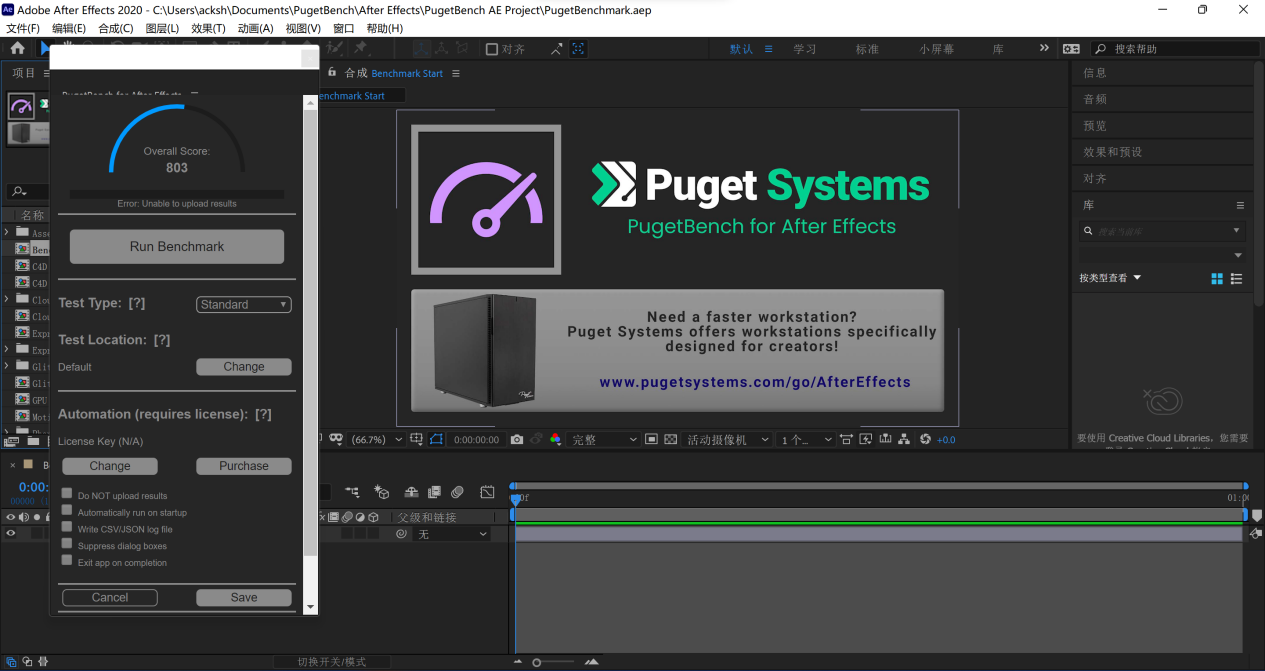Screen dimensions: 1265x671
Task: Click the Purchase license button
Action: [244, 466]
